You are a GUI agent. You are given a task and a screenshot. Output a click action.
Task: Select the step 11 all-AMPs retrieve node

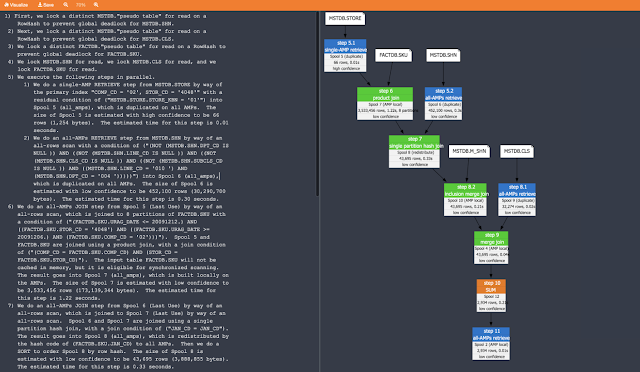pyautogui.click(x=491, y=344)
